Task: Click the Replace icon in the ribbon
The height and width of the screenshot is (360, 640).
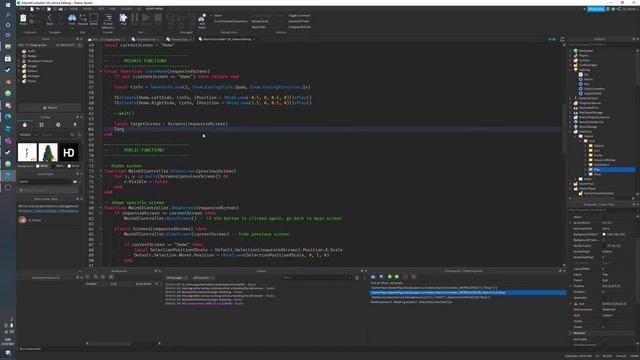Action: [83, 18]
